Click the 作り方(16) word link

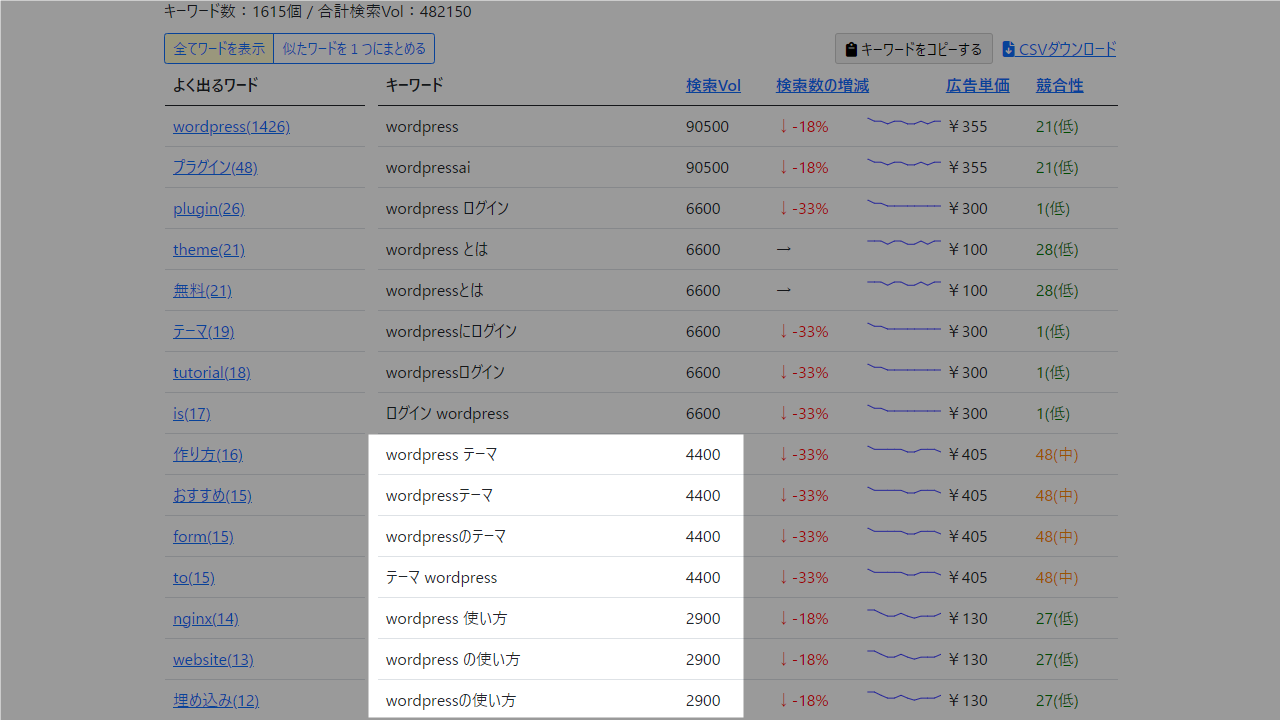point(207,454)
